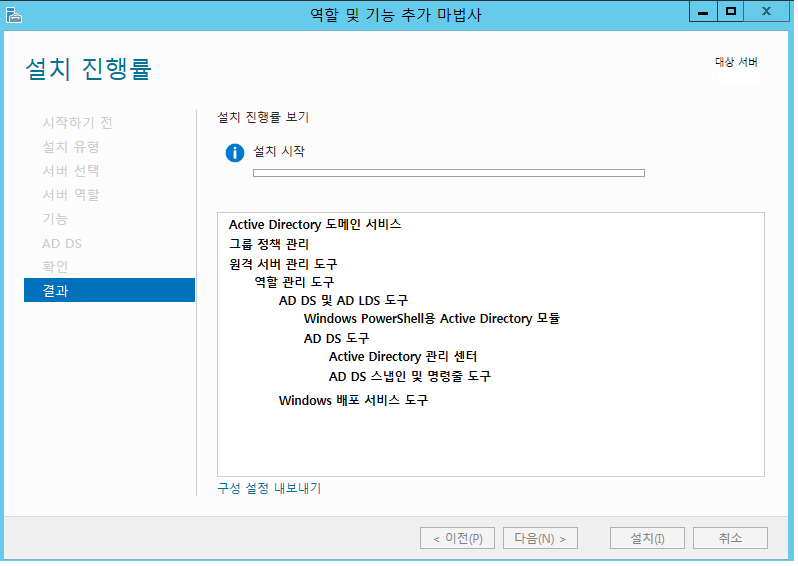The height and width of the screenshot is (566, 798).
Task: Click the 설치 진행률 보기 label
Action: tap(263, 117)
